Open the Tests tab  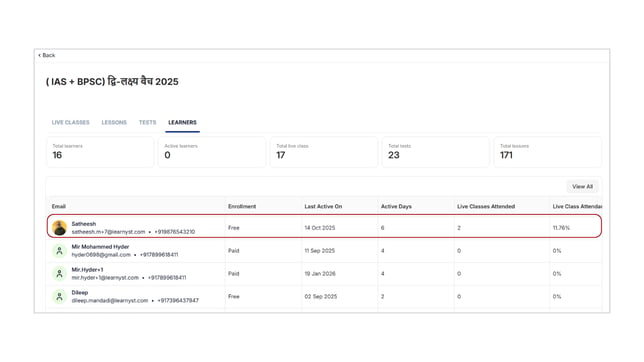coord(147,122)
